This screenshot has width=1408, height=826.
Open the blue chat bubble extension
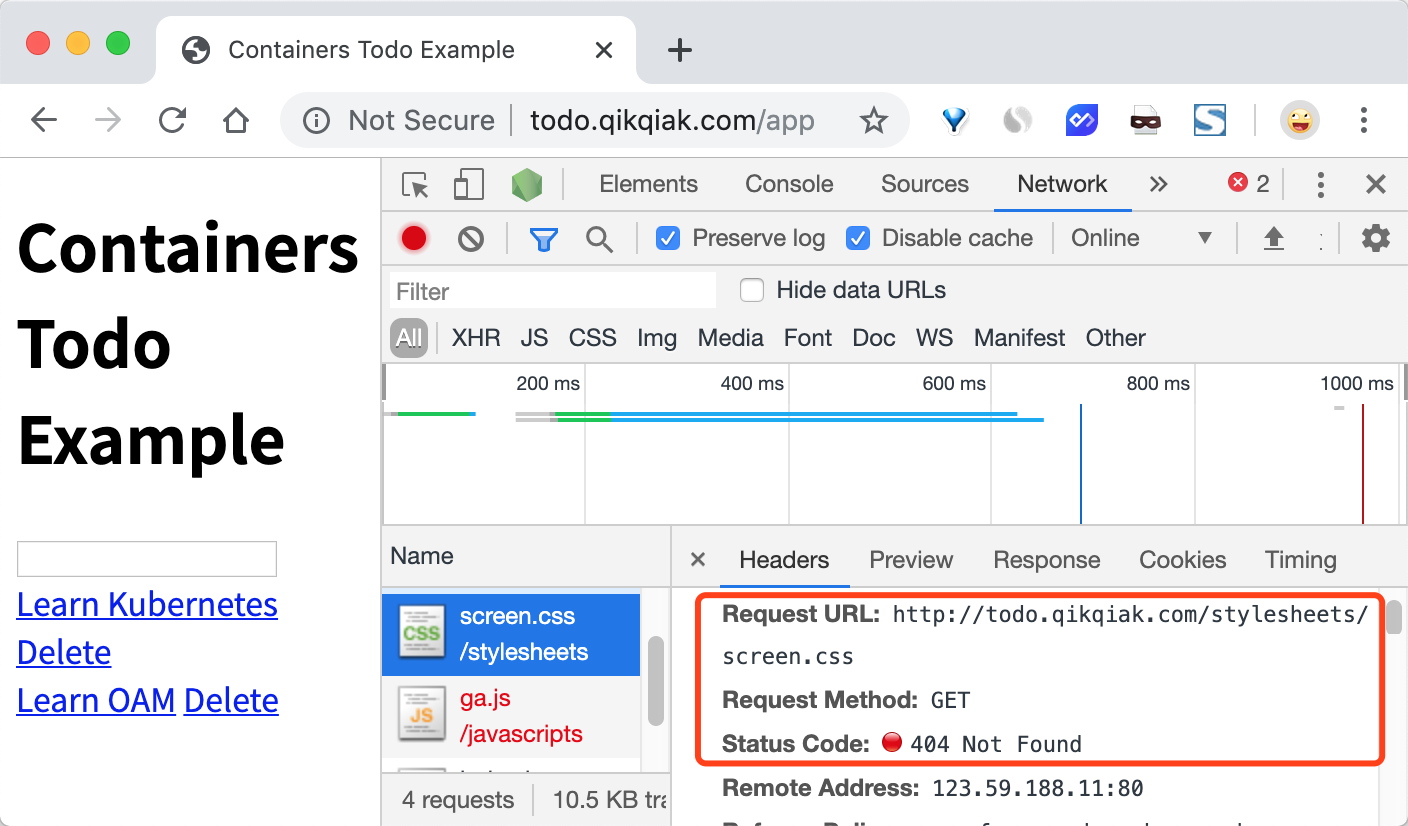[x=1082, y=121]
